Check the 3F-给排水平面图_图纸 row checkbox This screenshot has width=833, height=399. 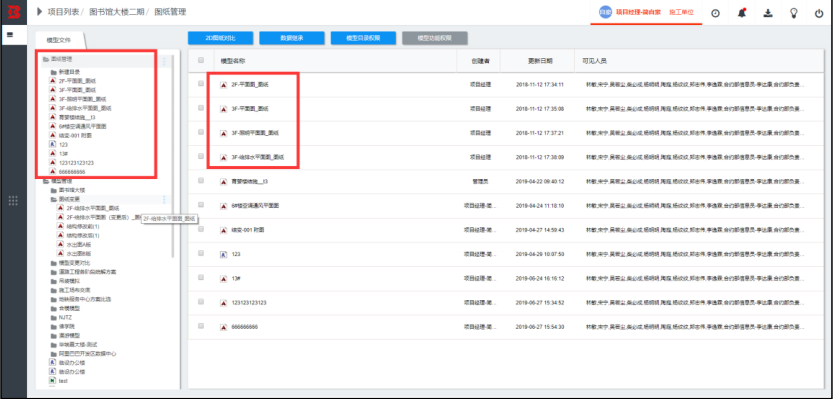(x=201, y=156)
